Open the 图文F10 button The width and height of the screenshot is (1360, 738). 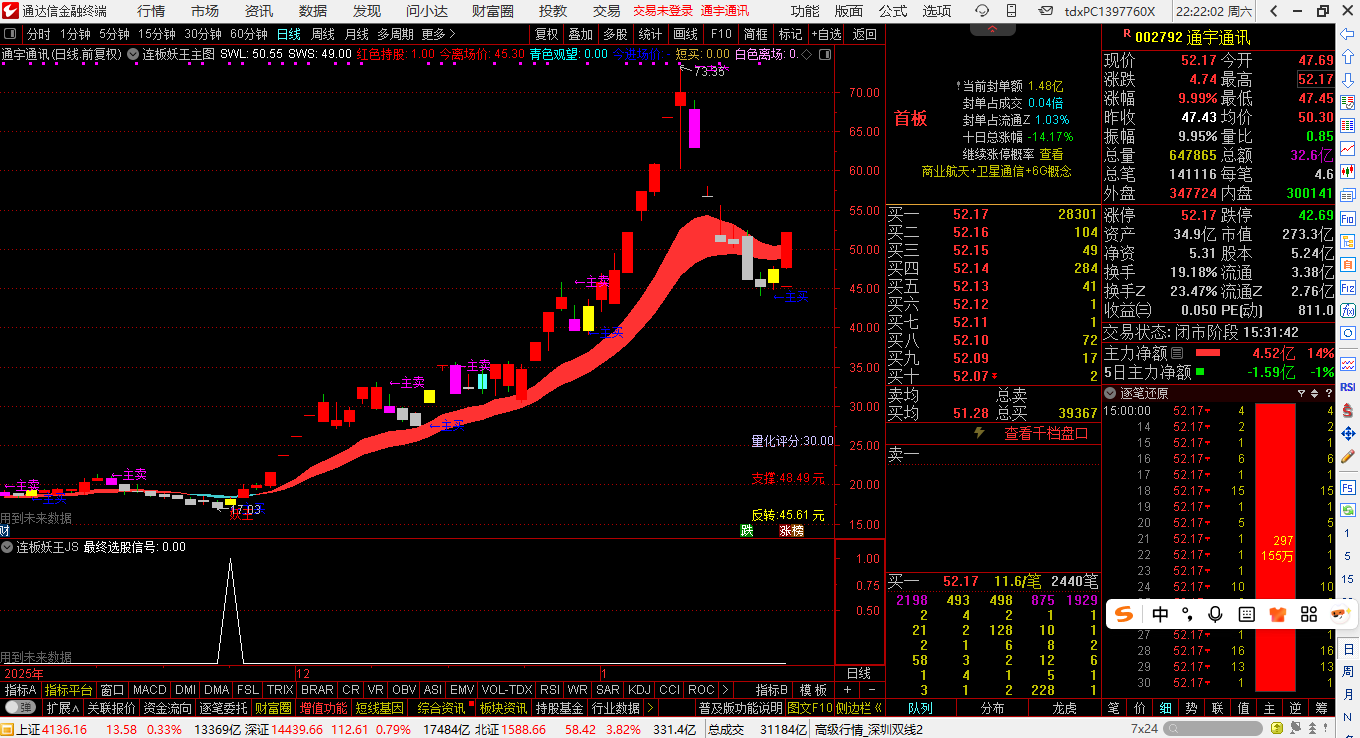tap(809, 707)
